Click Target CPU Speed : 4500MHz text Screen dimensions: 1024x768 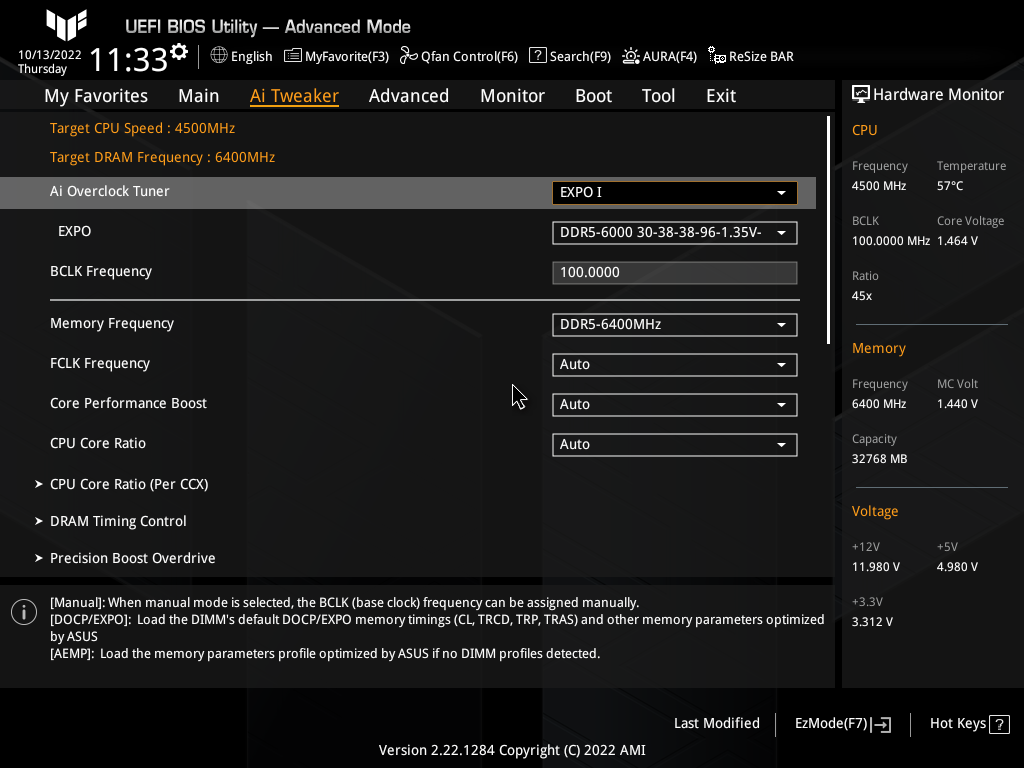coord(142,128)
